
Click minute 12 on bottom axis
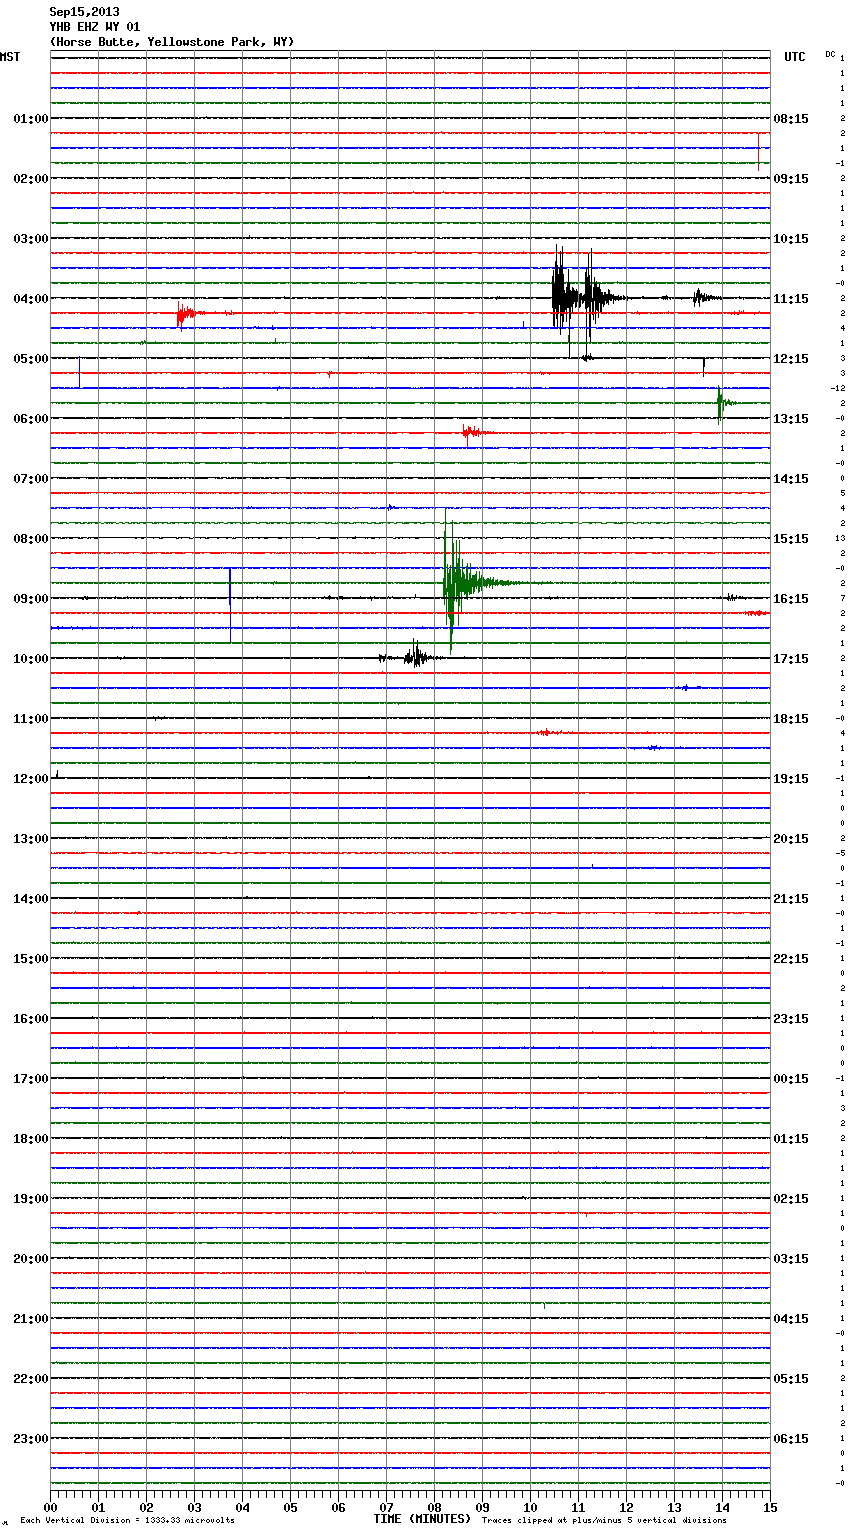click(x=626, y=1507)
